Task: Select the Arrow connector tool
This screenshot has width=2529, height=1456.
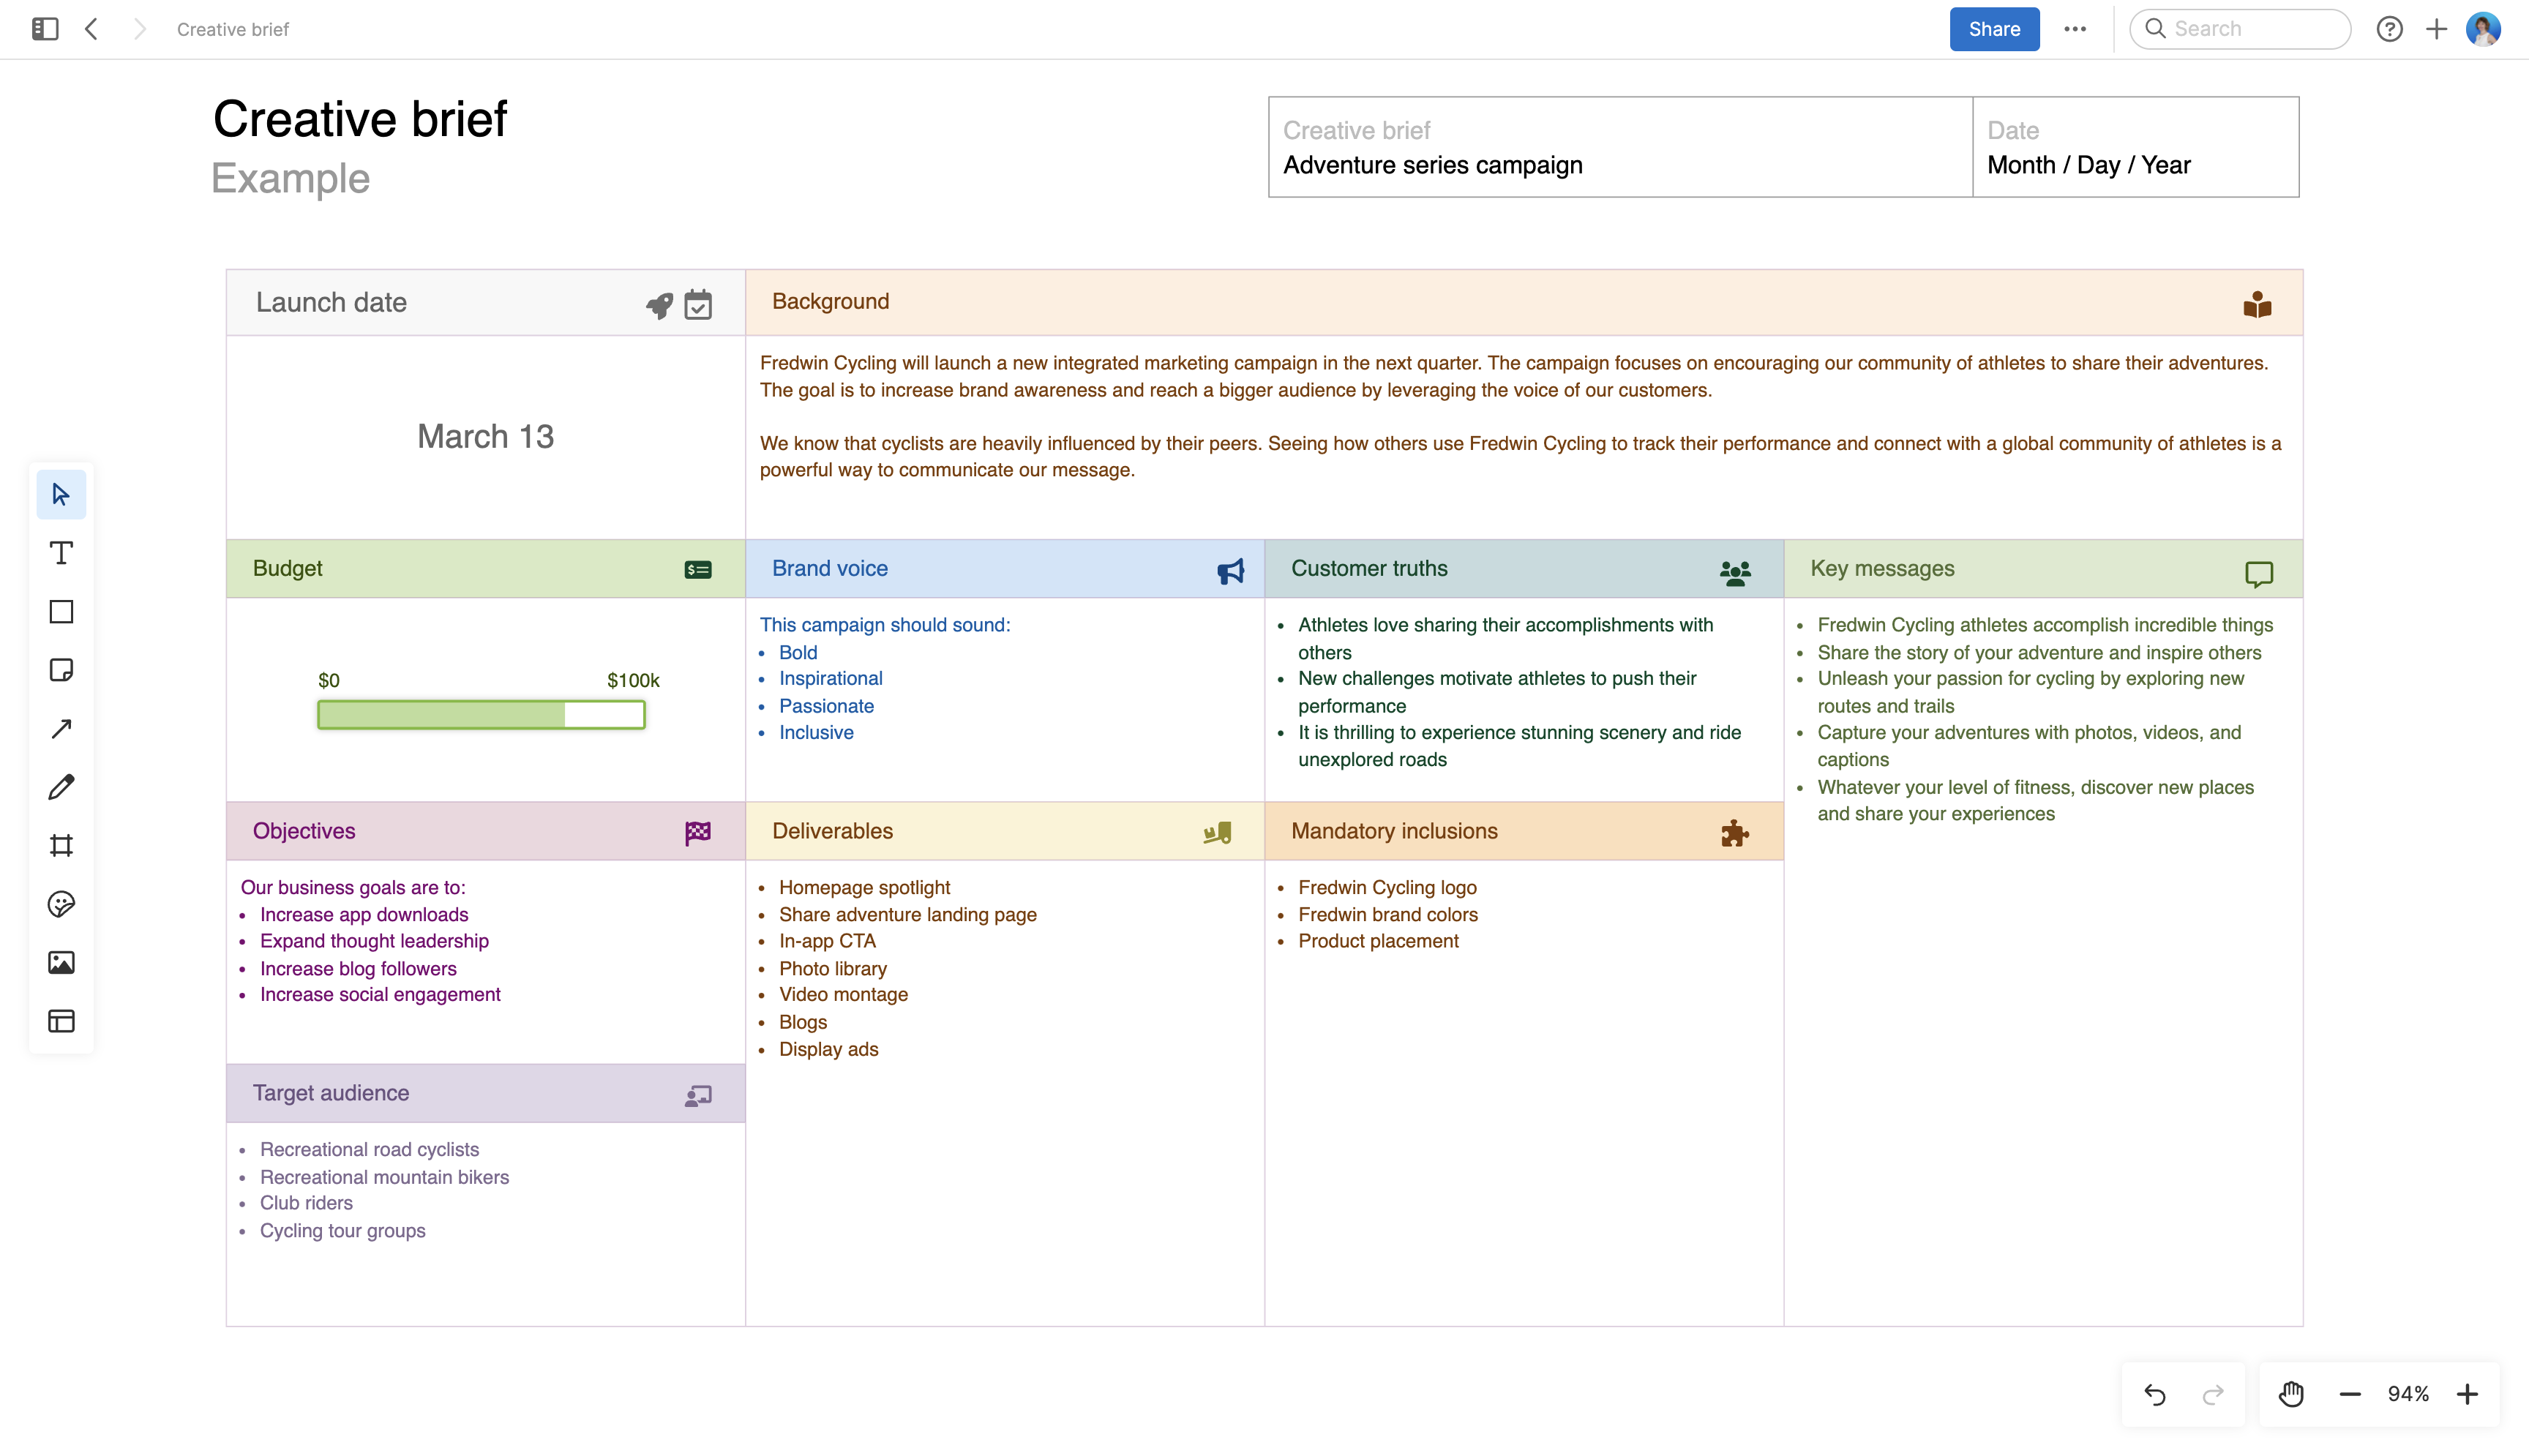Action: point(61,728)
